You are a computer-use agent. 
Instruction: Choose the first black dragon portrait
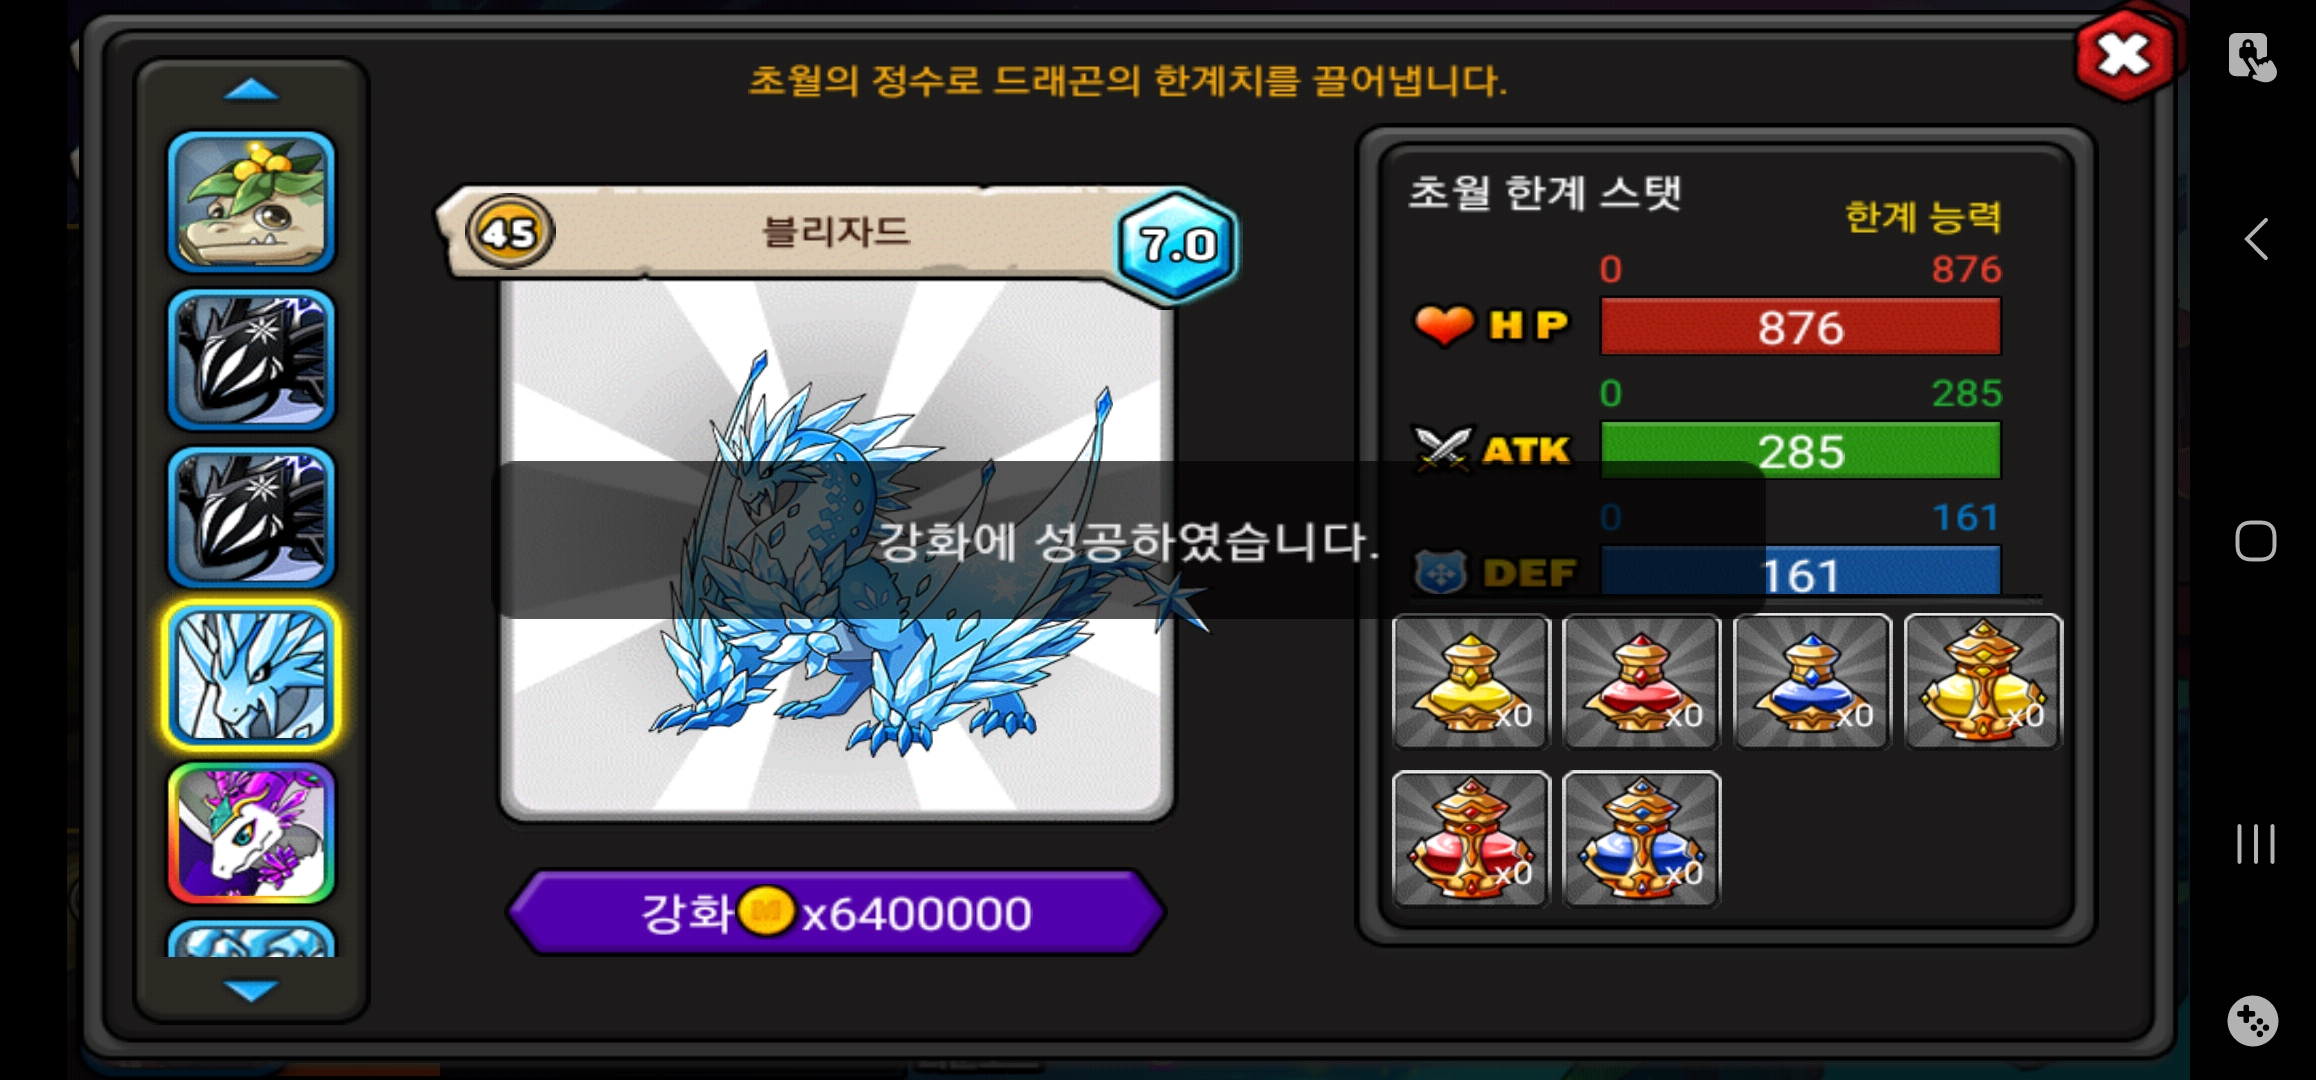point(251,360)
